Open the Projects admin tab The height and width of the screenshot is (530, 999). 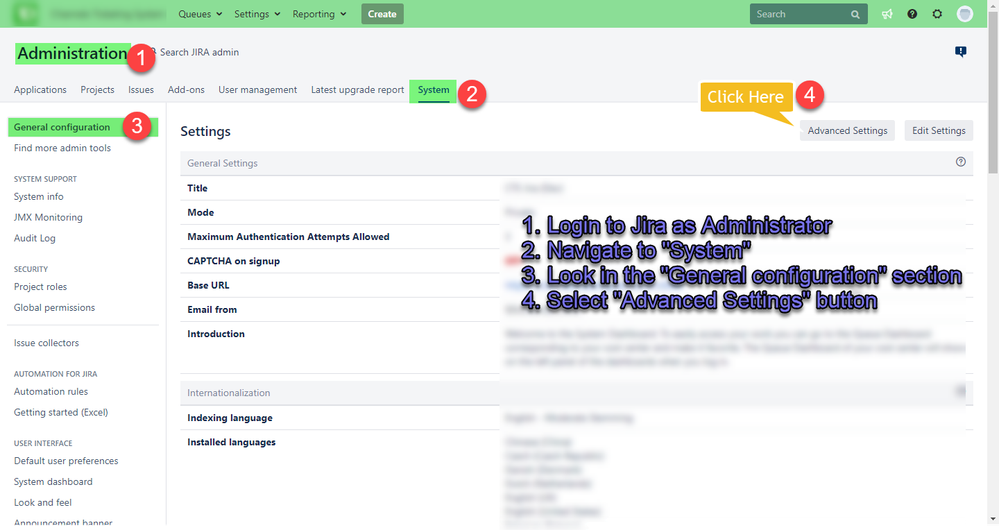tap(97, 90)
